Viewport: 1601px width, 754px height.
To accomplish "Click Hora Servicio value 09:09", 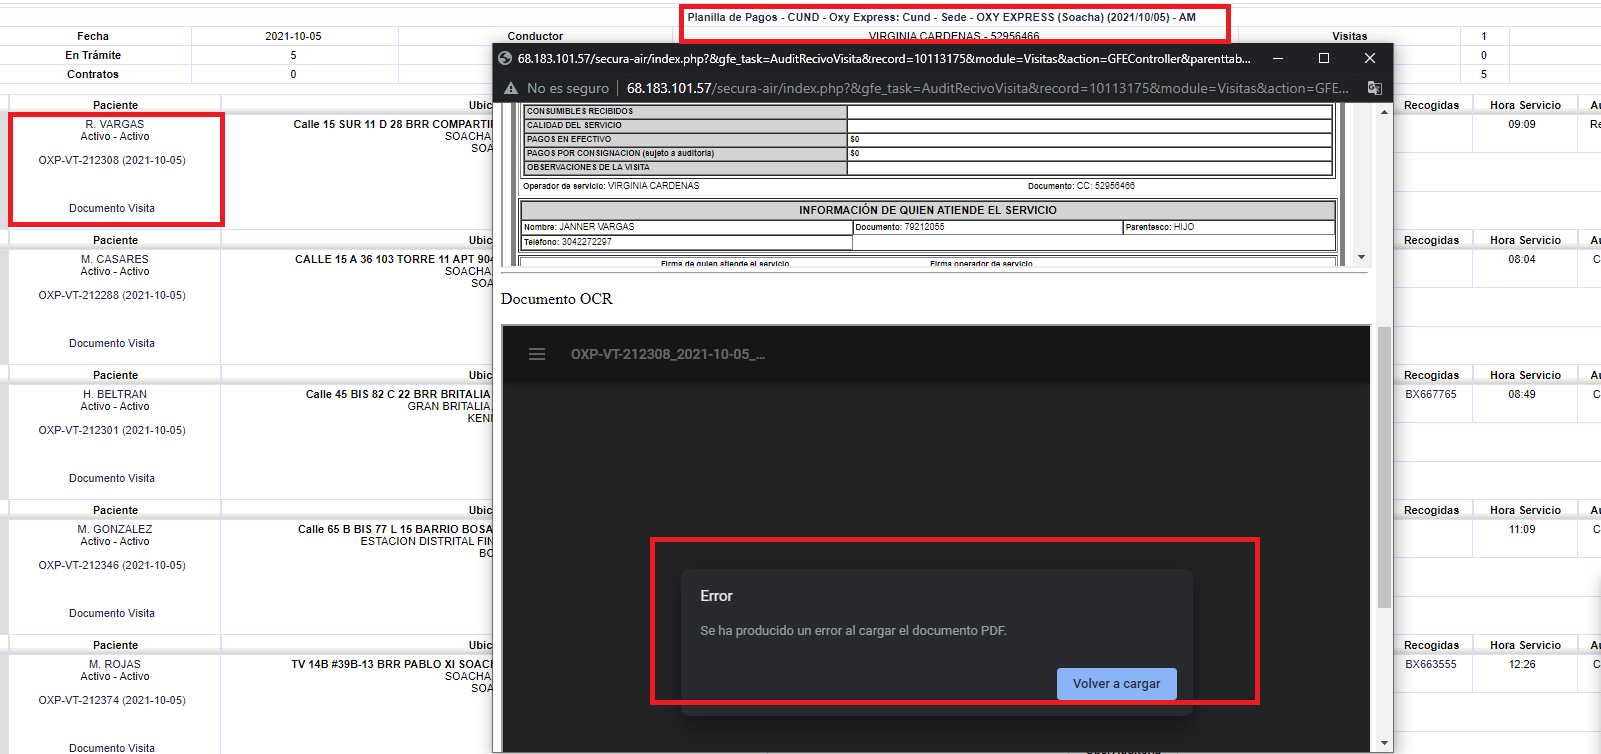I will (1522, 124).
